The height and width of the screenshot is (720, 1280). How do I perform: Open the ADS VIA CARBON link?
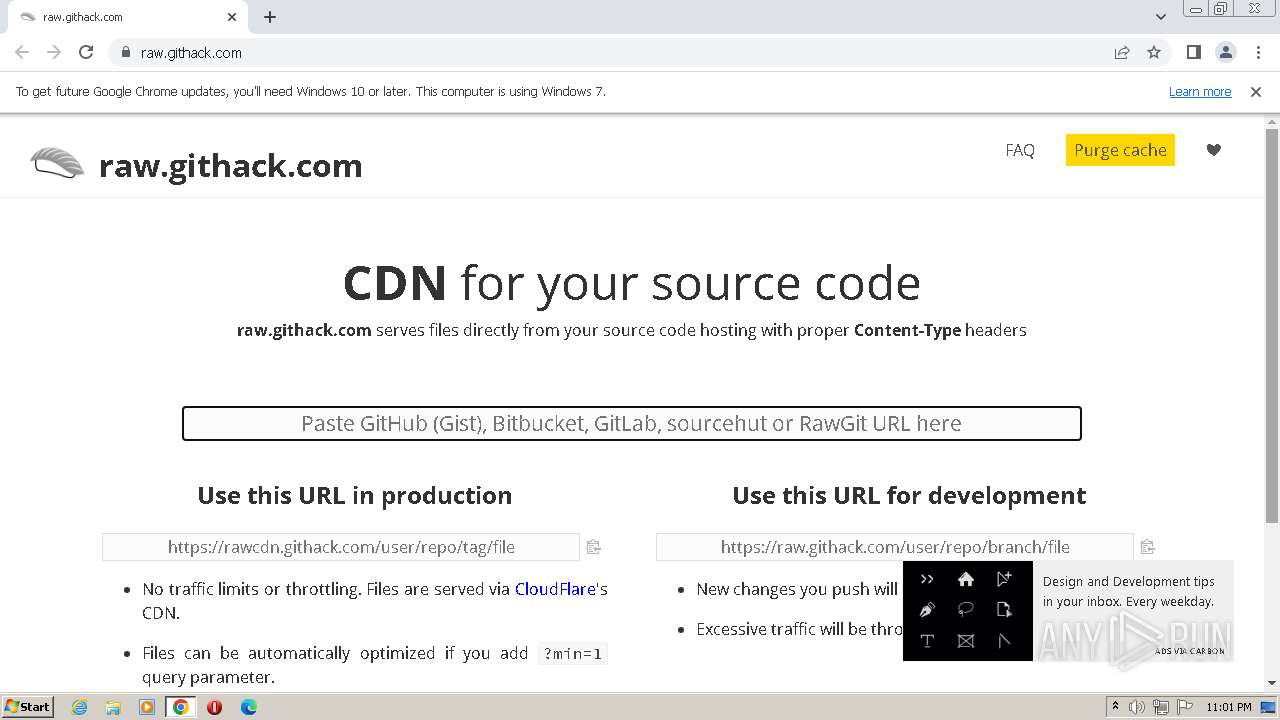[1189, 651]
